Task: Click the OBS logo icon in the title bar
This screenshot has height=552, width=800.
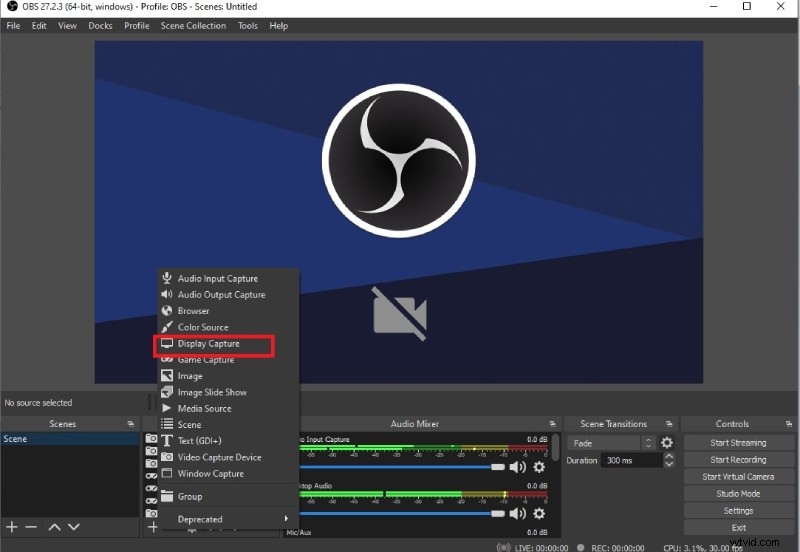Action: coord(12,7)
